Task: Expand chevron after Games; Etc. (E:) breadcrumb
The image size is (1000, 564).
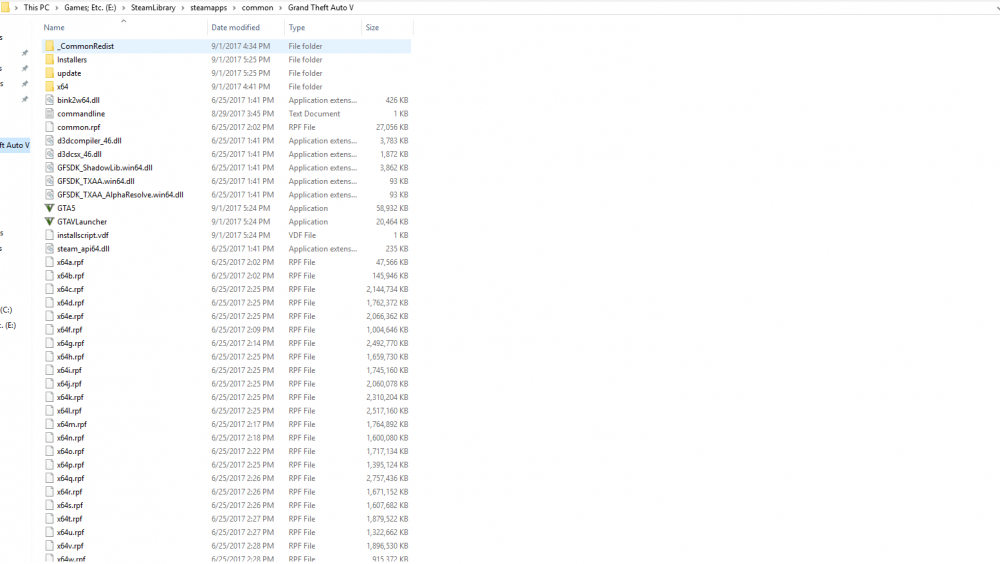Action: [124, 8]
